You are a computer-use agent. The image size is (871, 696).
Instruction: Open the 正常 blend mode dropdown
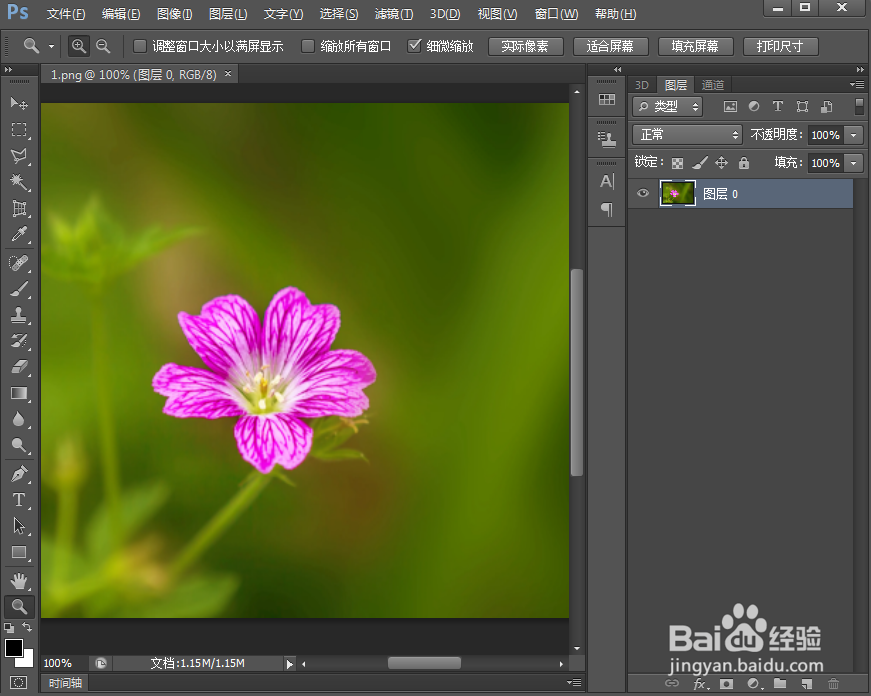(687, 134)
